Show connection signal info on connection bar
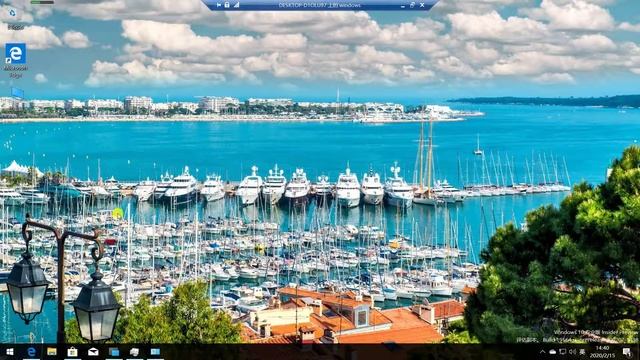This screenshot has width=640, height=360. click(x=236, y=5)
